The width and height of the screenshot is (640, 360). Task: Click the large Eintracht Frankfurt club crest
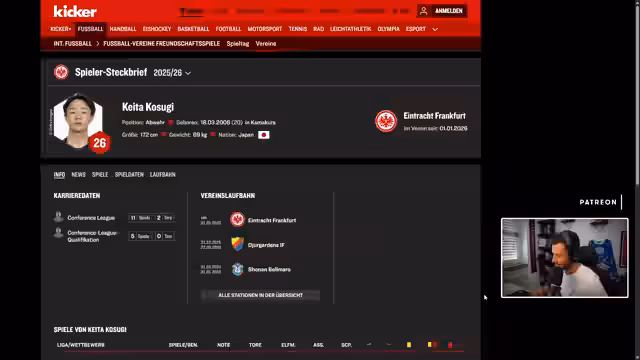coord(386,121)
